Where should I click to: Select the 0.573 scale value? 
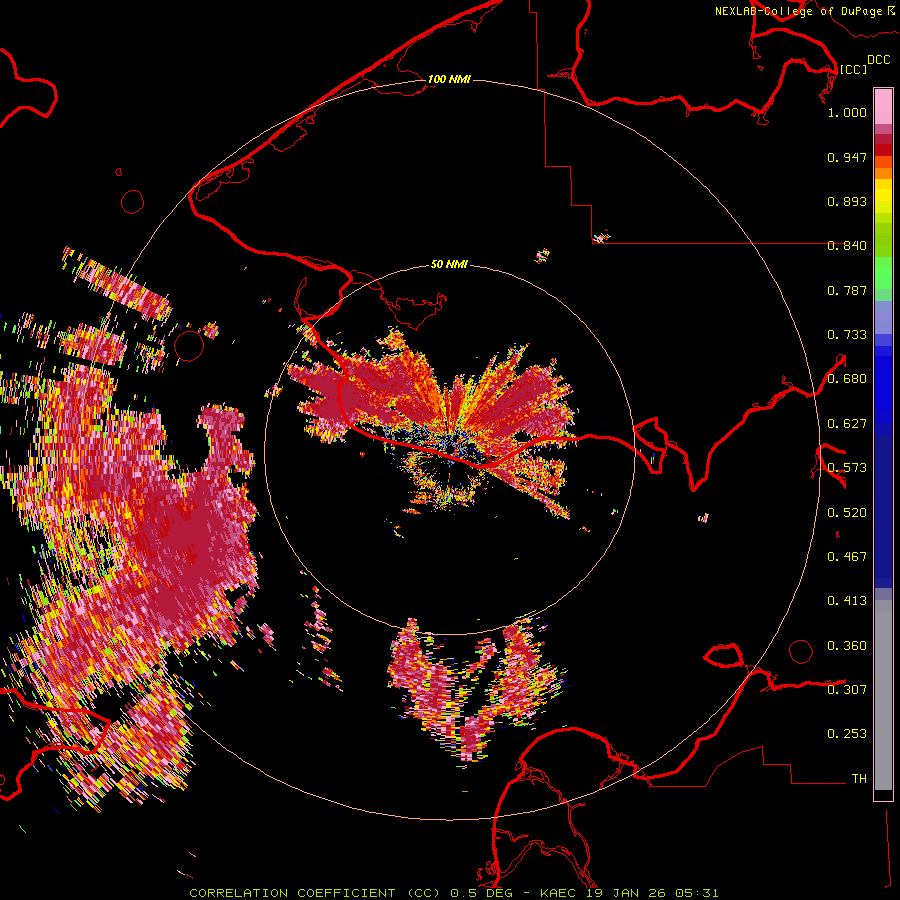pos(847,468)
